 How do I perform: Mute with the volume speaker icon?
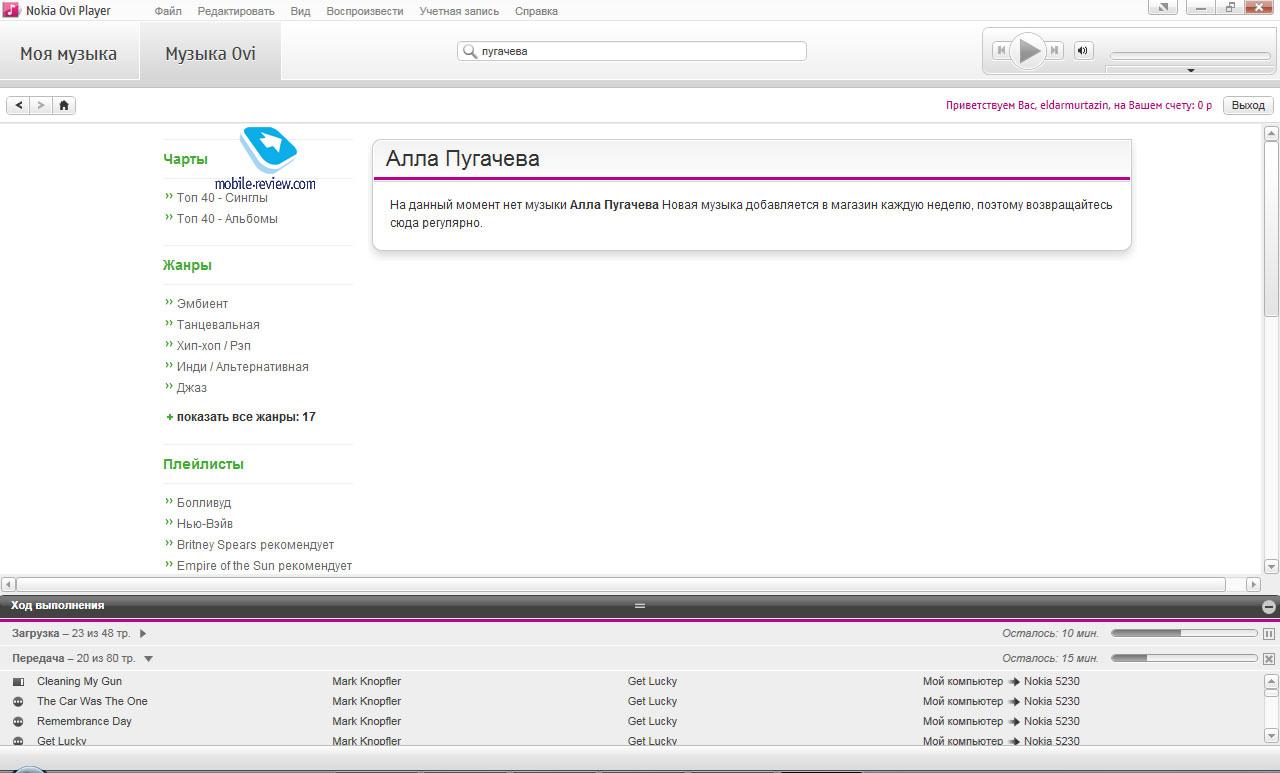(1083, 50)
